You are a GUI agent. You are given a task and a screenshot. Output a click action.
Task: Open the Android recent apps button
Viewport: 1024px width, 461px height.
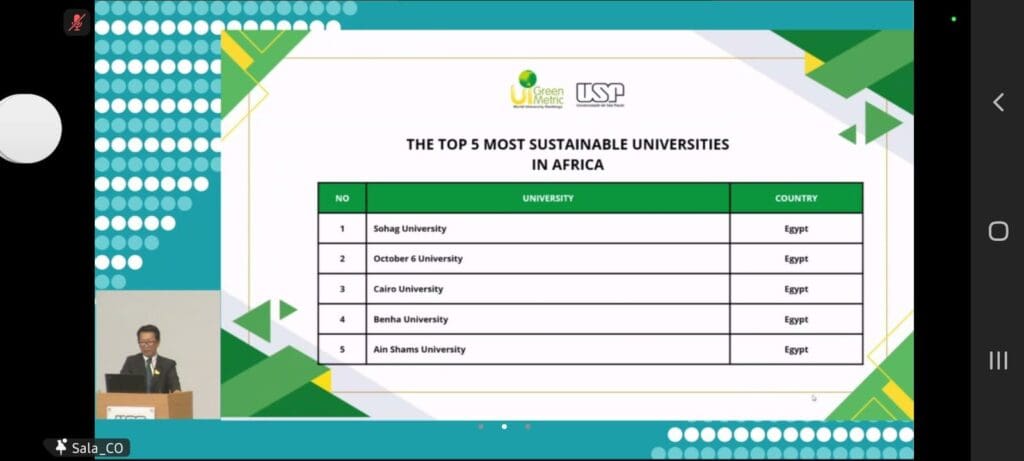(x=998, y=361)
